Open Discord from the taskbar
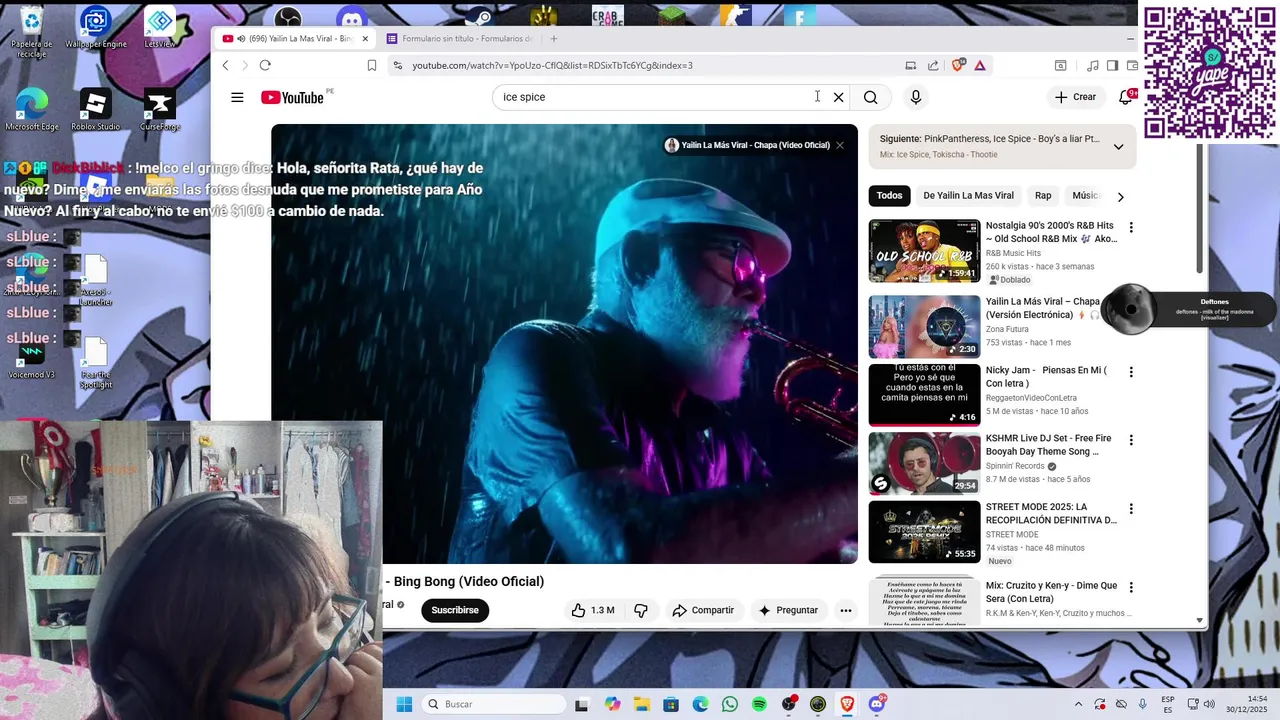 tap(877, 704)
